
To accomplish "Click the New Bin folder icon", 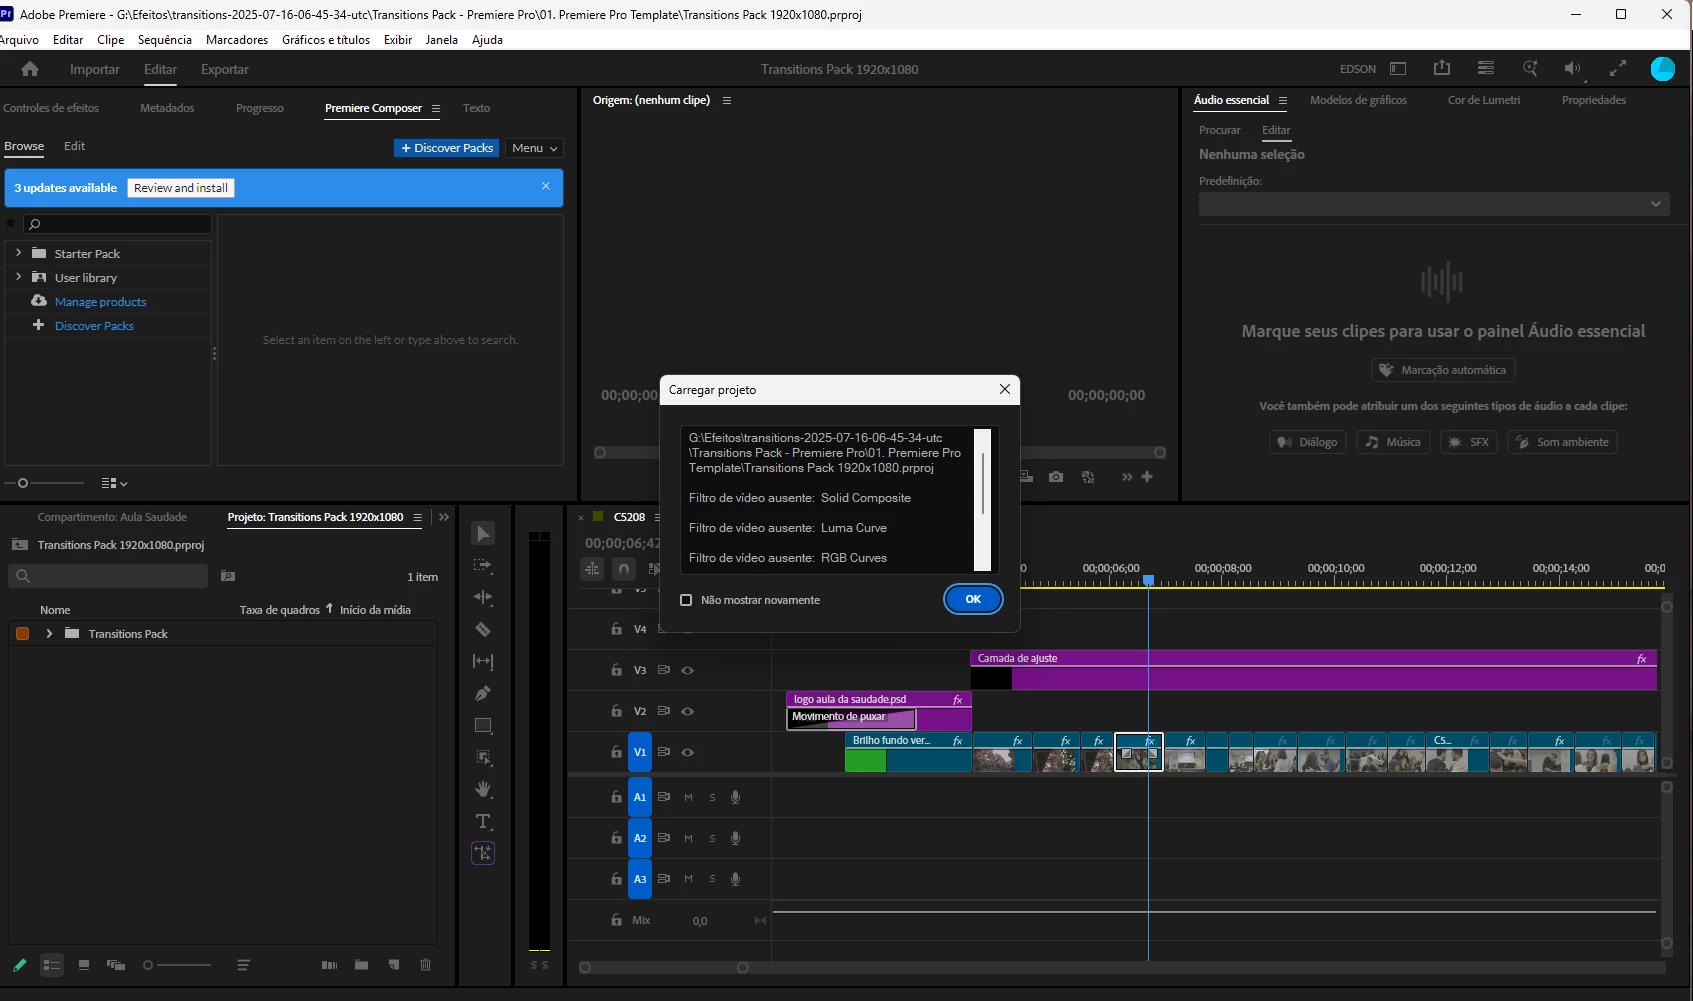I will click(x=361, y=965).
